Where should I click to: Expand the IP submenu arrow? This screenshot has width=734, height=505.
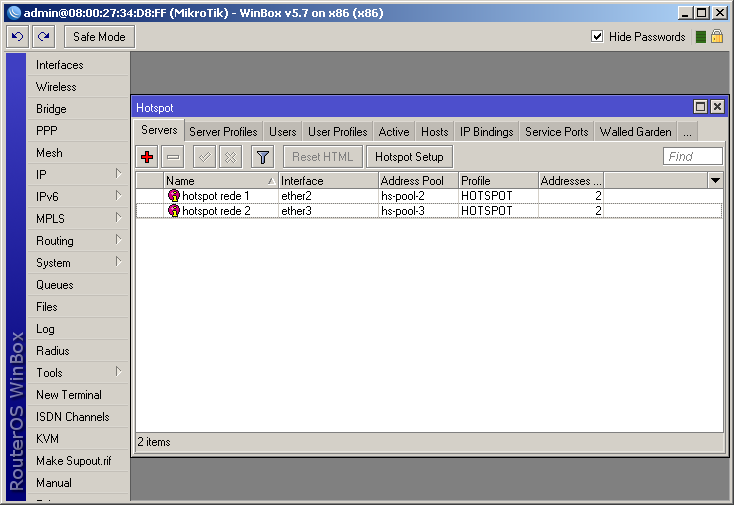point(118,174)
